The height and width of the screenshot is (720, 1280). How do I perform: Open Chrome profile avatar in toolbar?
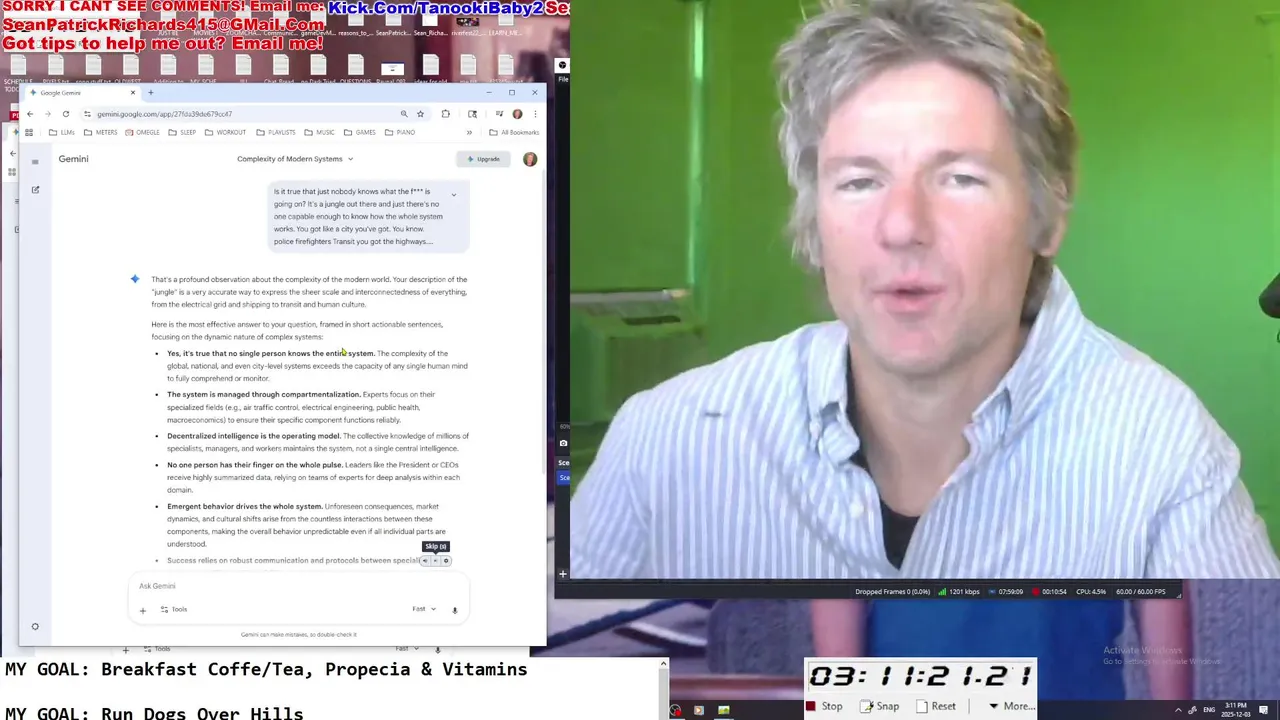(x=517, y=114)
